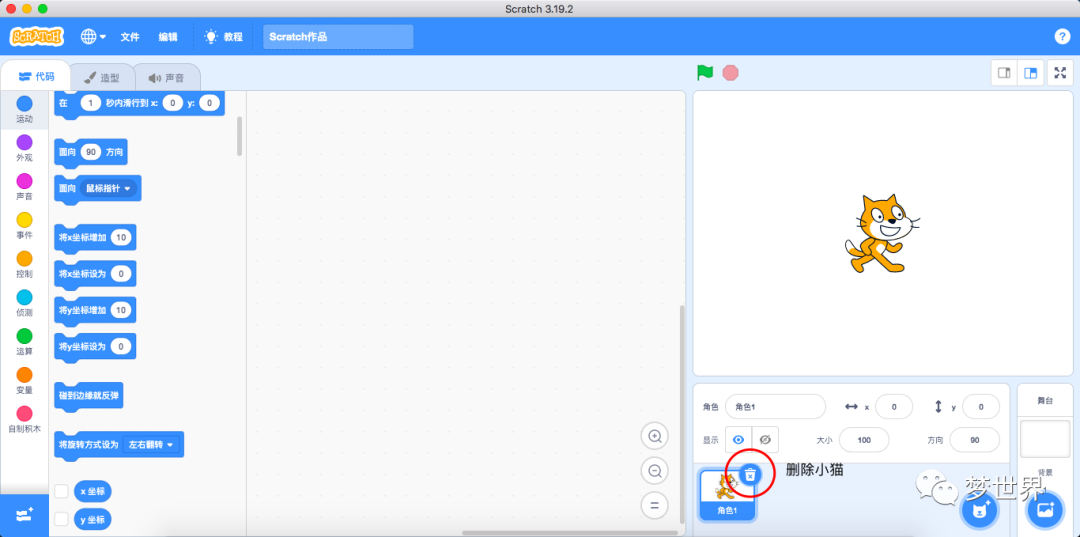This screenshot has width=1080, height=537.
Task: Open the 左右翻转 rotation style dropdown
Action: 151,445
